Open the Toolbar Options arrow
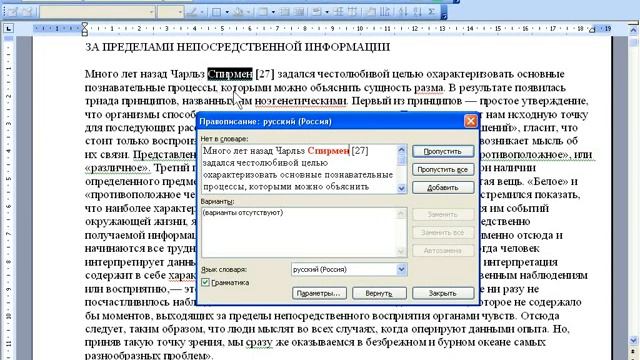 [x=444, y=13]
